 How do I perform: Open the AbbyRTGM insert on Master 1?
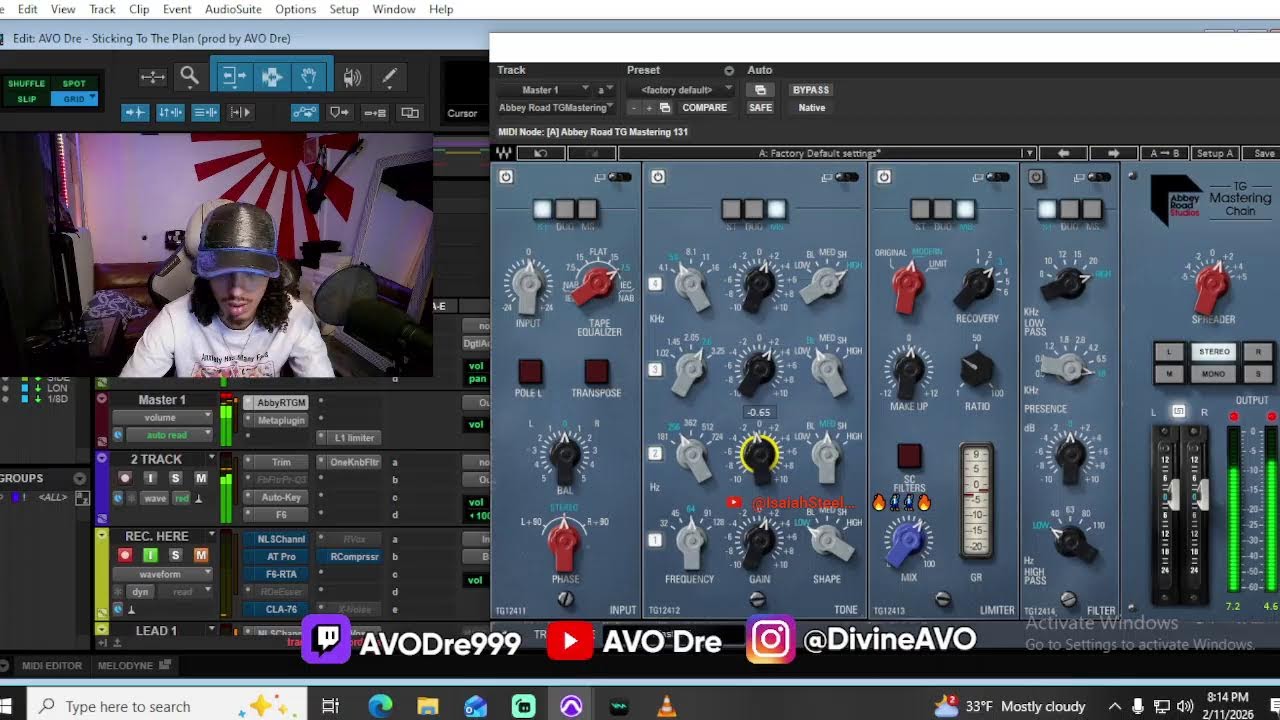tap(281, 402)
